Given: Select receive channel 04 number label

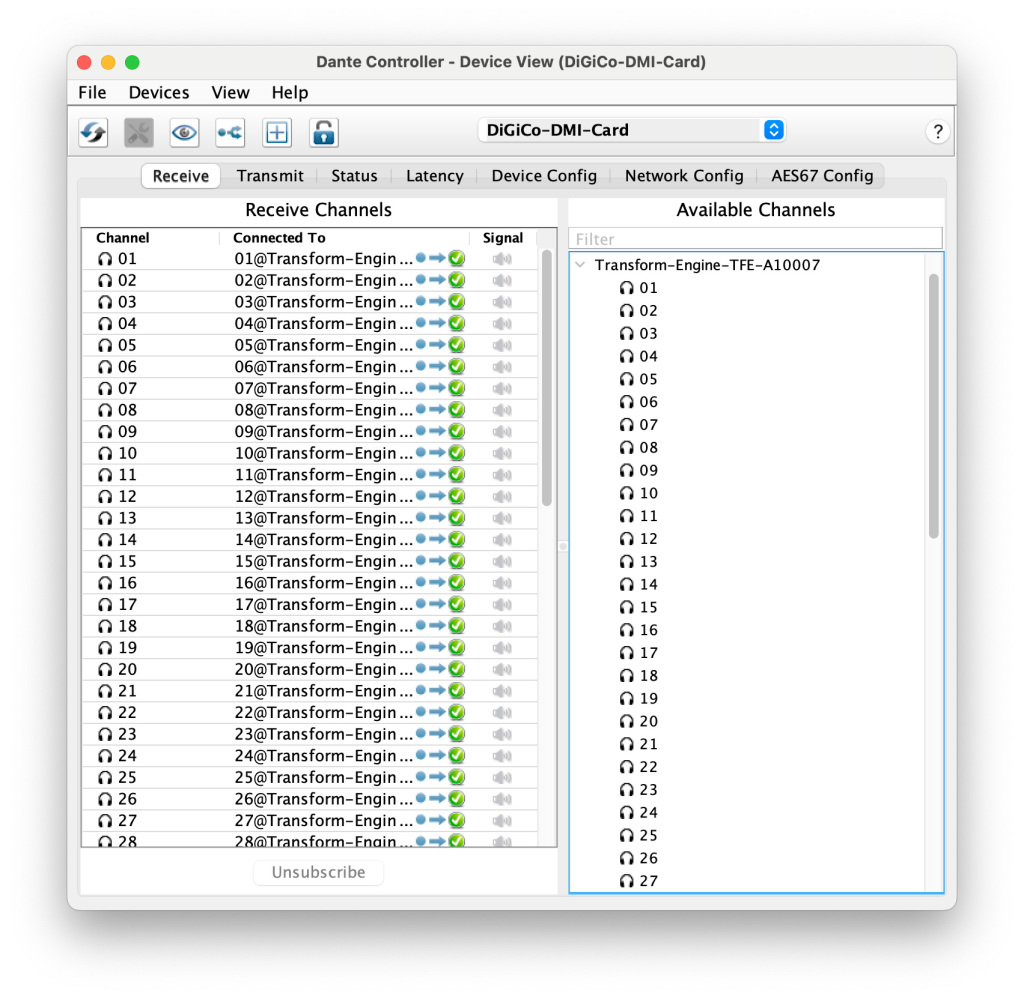Looking at the screenshot, I should coord(127,324).
